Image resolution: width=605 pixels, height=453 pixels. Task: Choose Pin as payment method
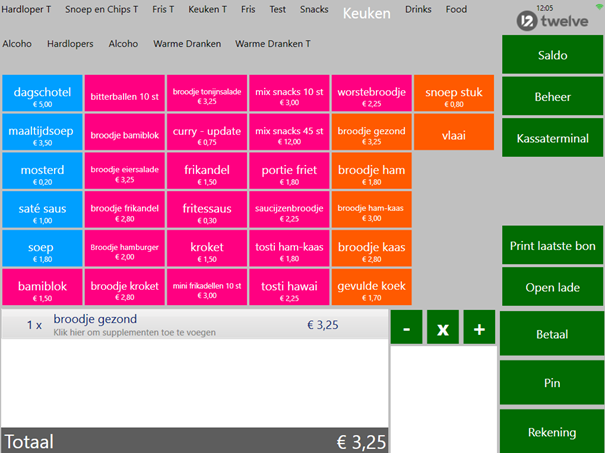coord(551,382)
